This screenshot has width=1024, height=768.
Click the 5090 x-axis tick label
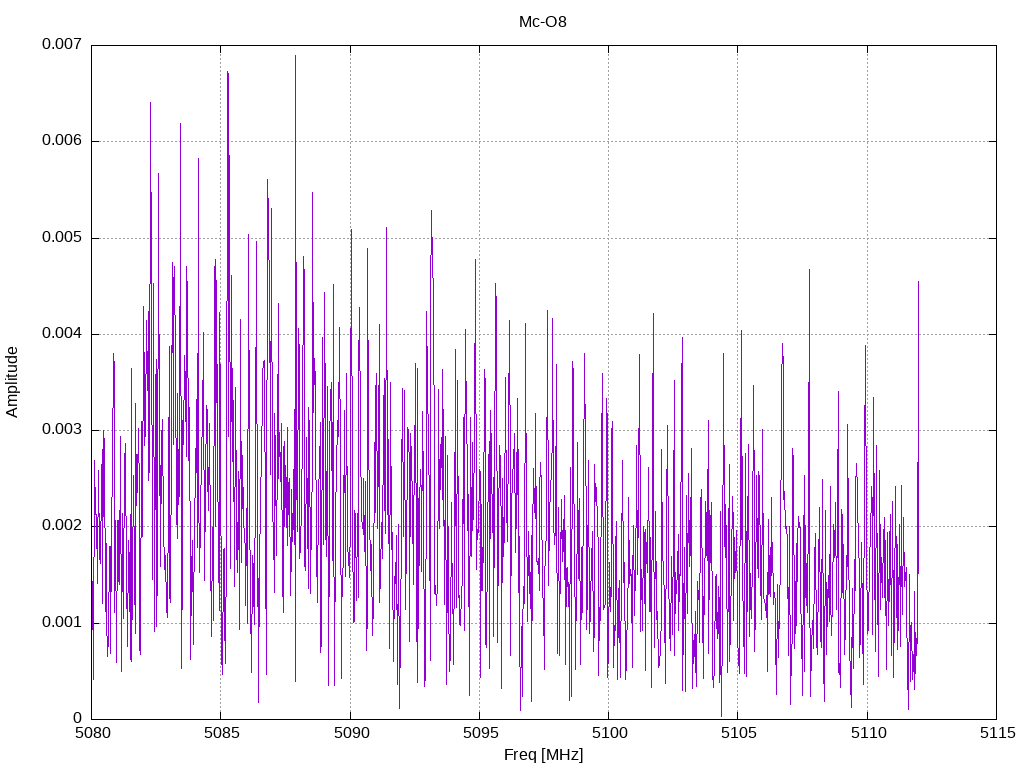click(x=351, y=733)
